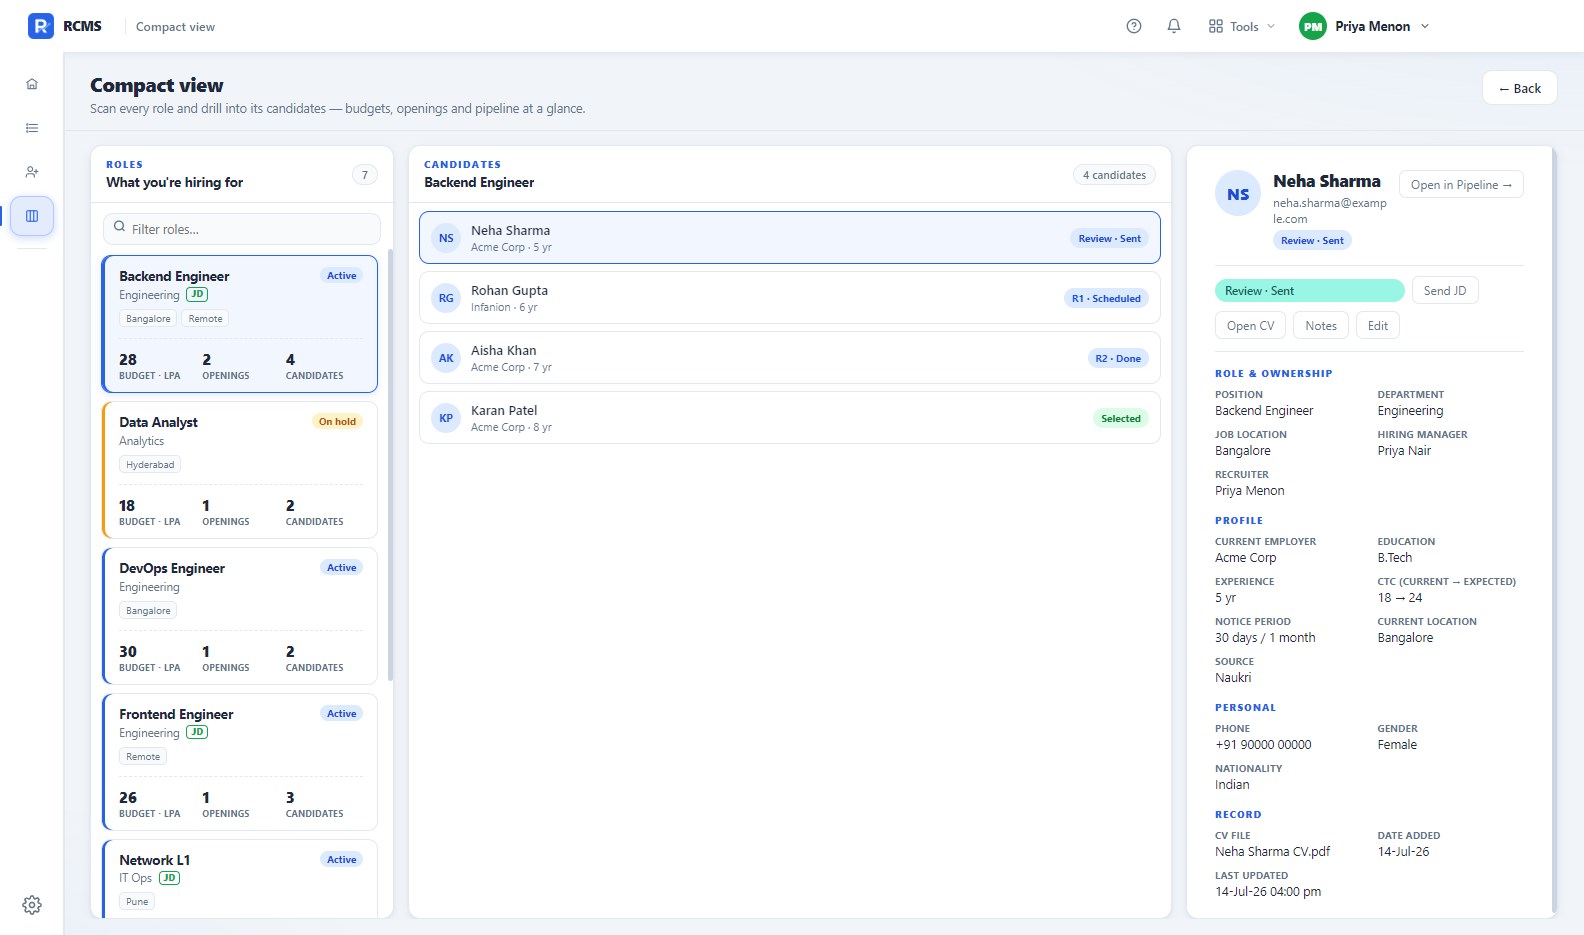Open the Notes button

click(1321, 326)
